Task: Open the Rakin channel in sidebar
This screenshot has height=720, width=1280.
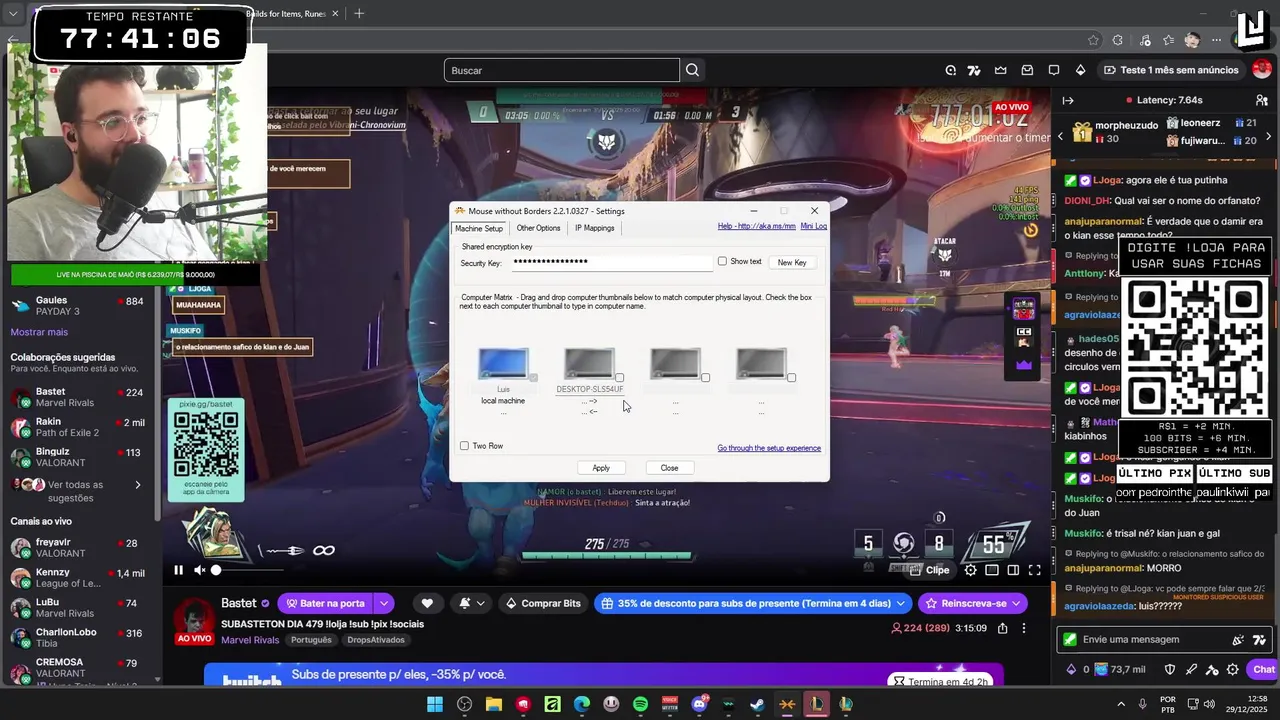Action: 78,427
